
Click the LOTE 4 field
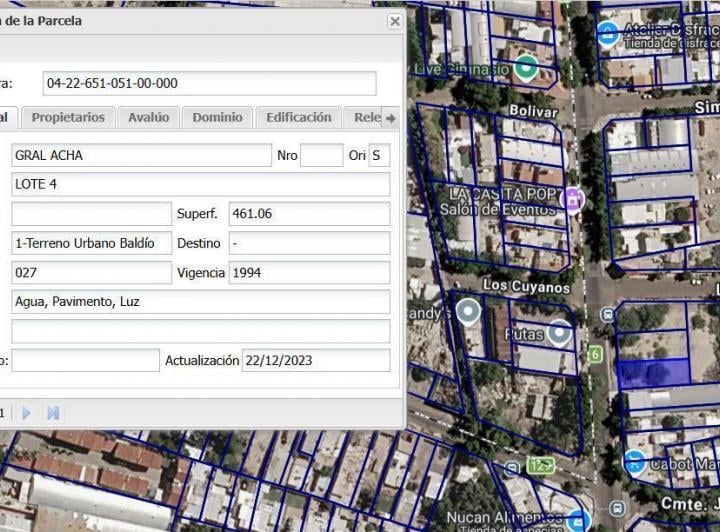pyautogui.click(x=201, y=184)
